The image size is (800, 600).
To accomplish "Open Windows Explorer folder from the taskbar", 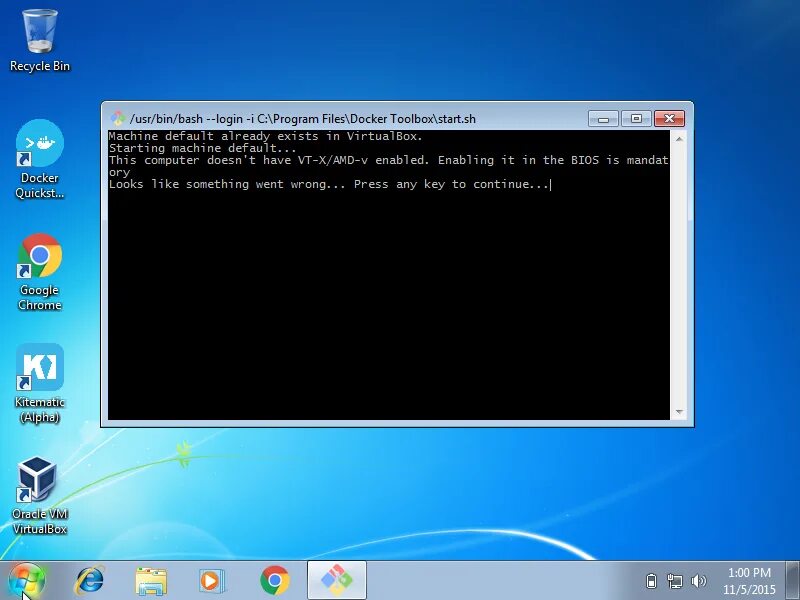I will point(151,581).
